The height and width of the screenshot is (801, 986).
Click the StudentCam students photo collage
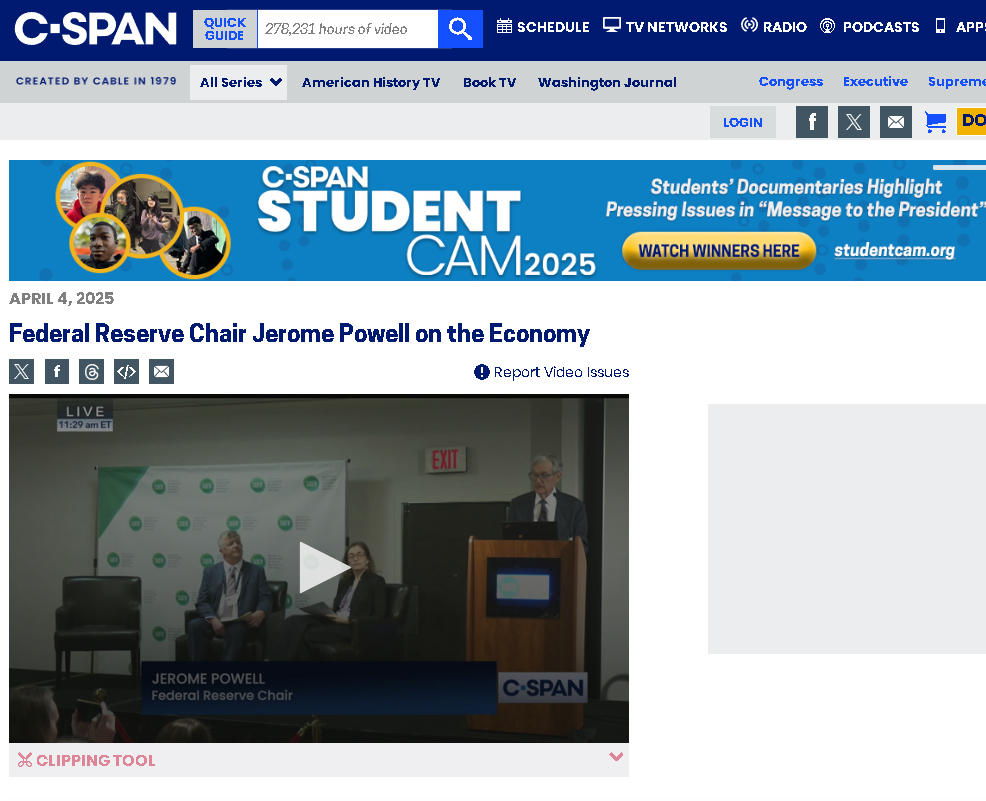tap(143, 219)
